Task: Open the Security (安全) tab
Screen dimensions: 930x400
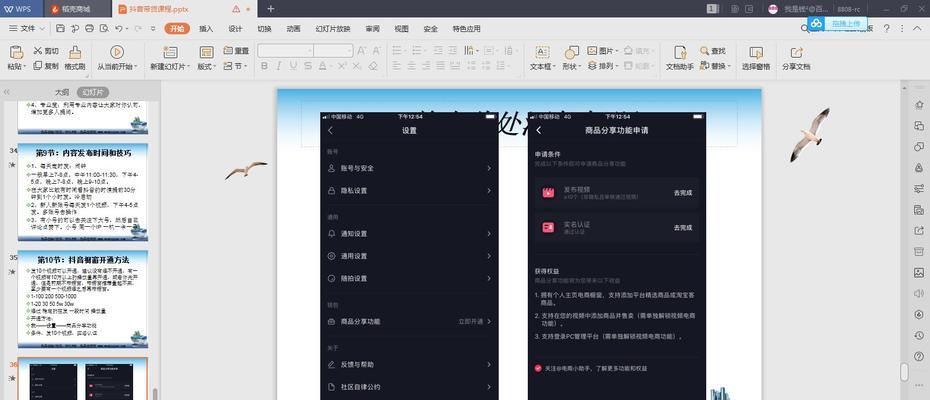Action: pos(431,28)
